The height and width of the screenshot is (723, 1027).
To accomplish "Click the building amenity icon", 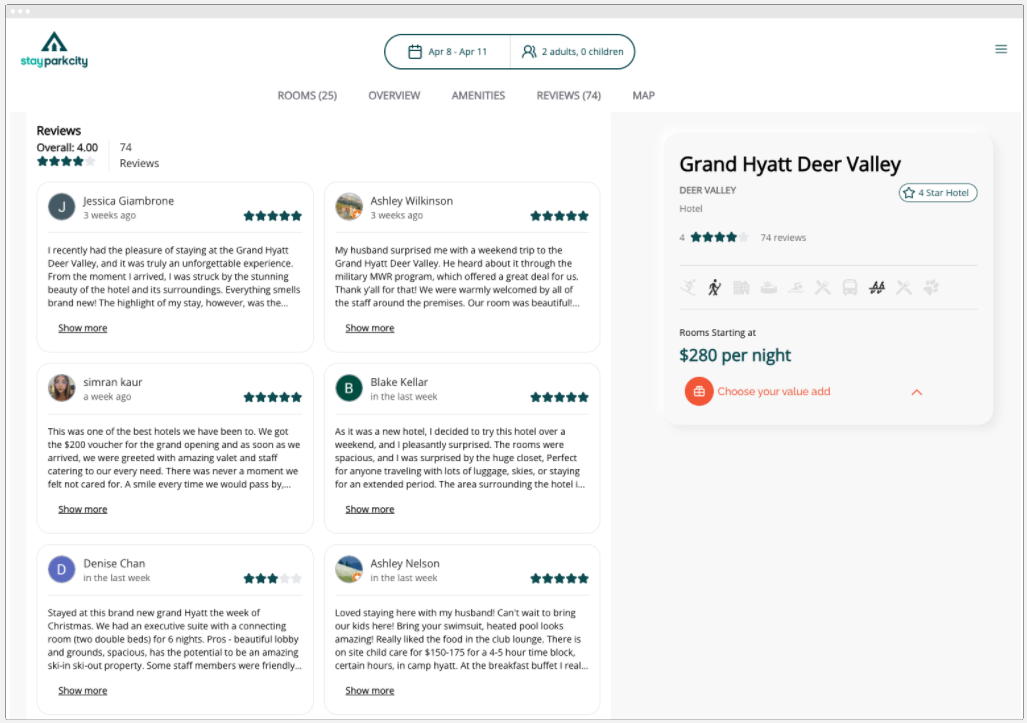I will (x=741, y=287).
